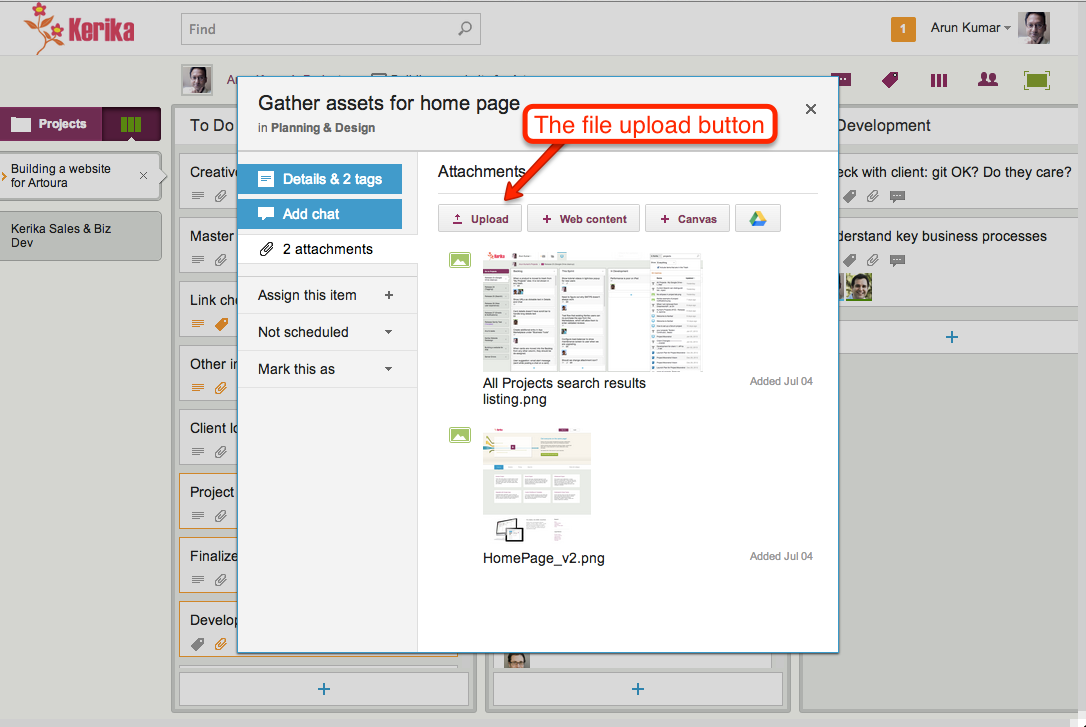The image size is (1086, 727).
Task: Click the Planning & Design column link
Action: (323, 128)
